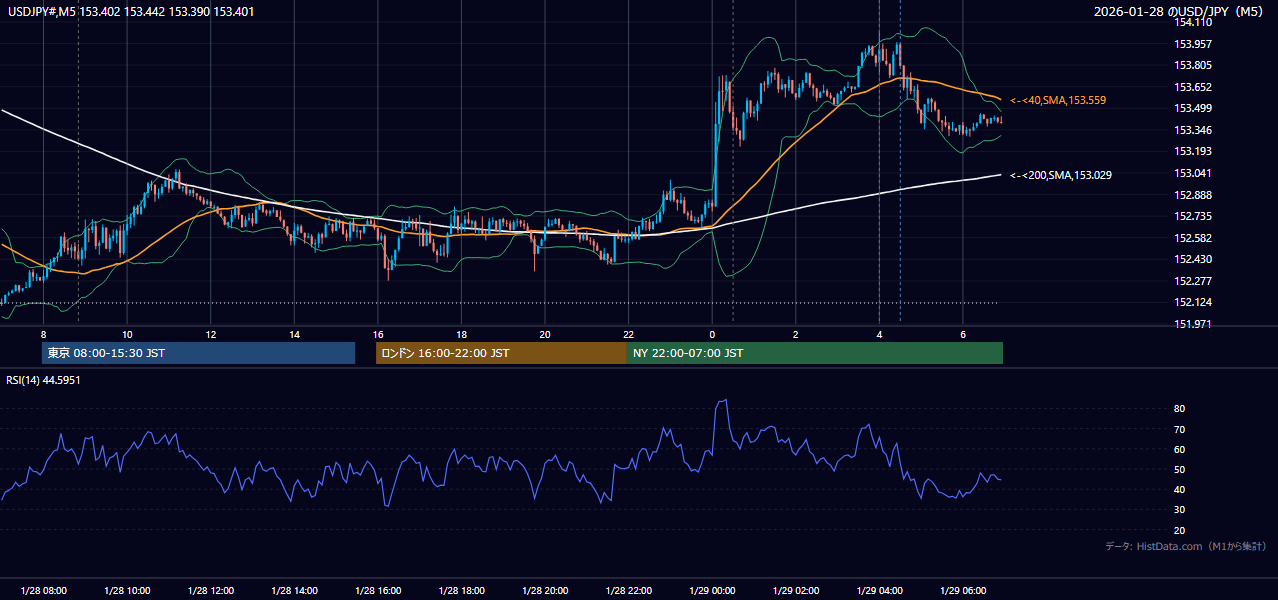The height and width of the screenshot is (600, 1278).
Task: Click bottom time label 1/28 08:00
Action: click(43, 591)
